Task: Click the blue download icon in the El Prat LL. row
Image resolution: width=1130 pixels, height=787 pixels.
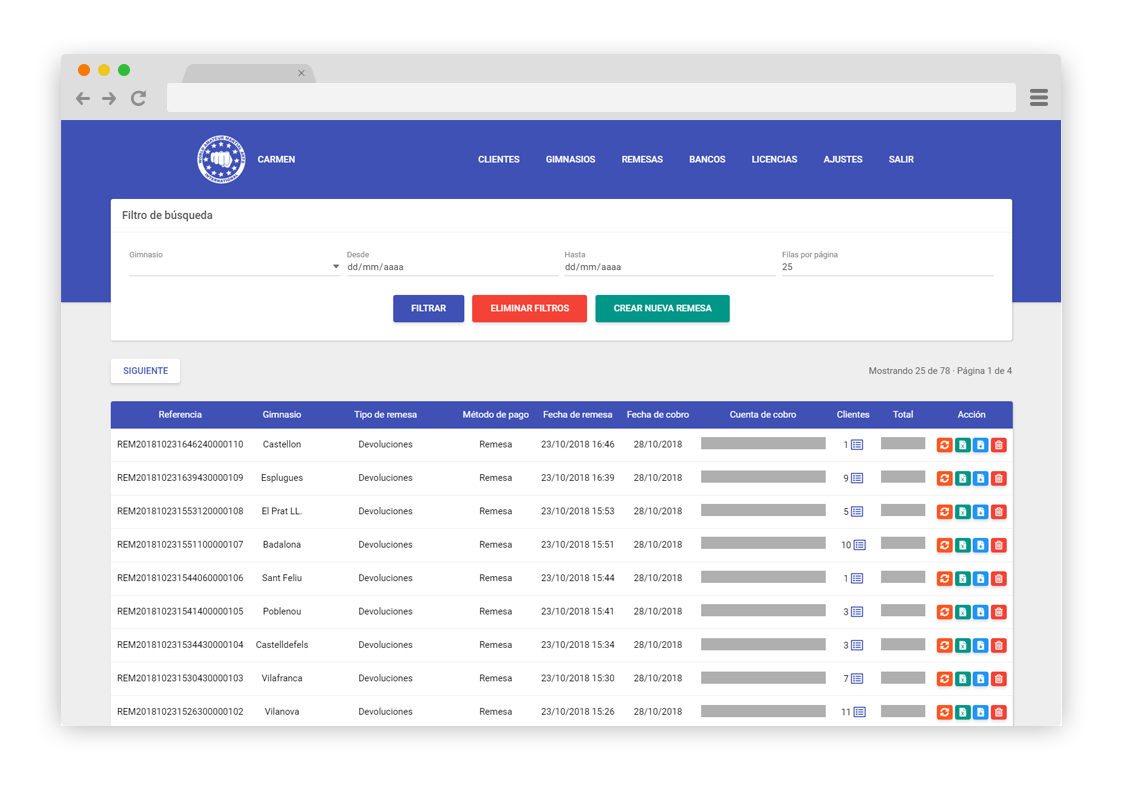Action: click(x=980, y=512)
